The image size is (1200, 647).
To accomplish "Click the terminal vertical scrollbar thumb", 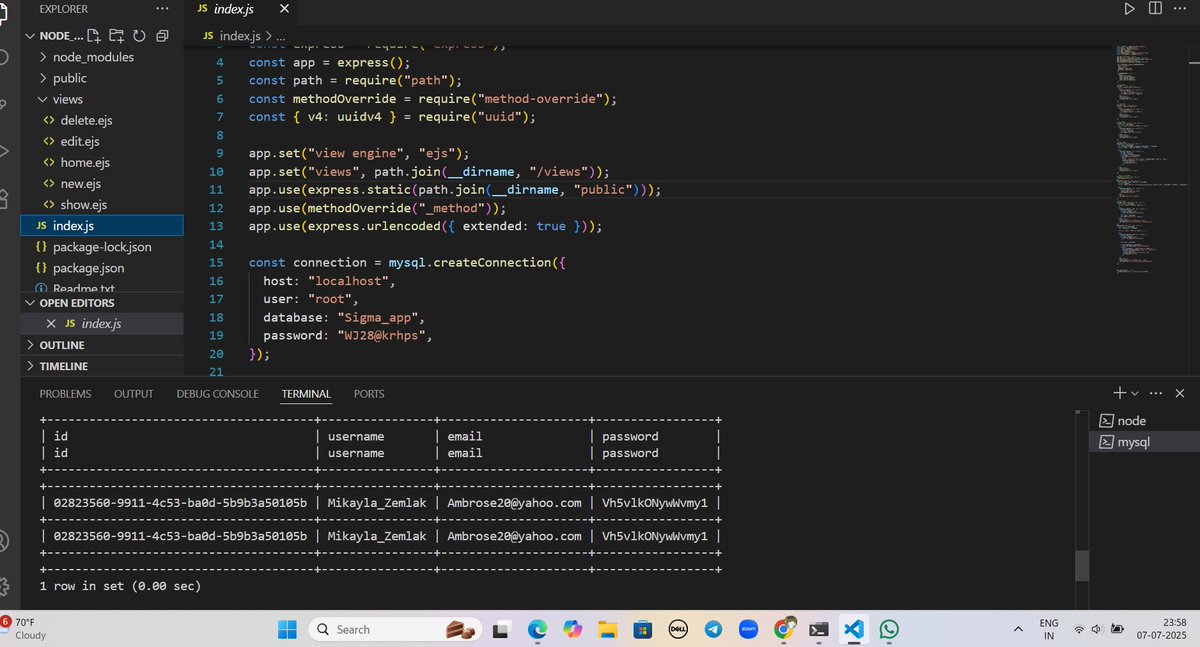I will [1081, 565].
